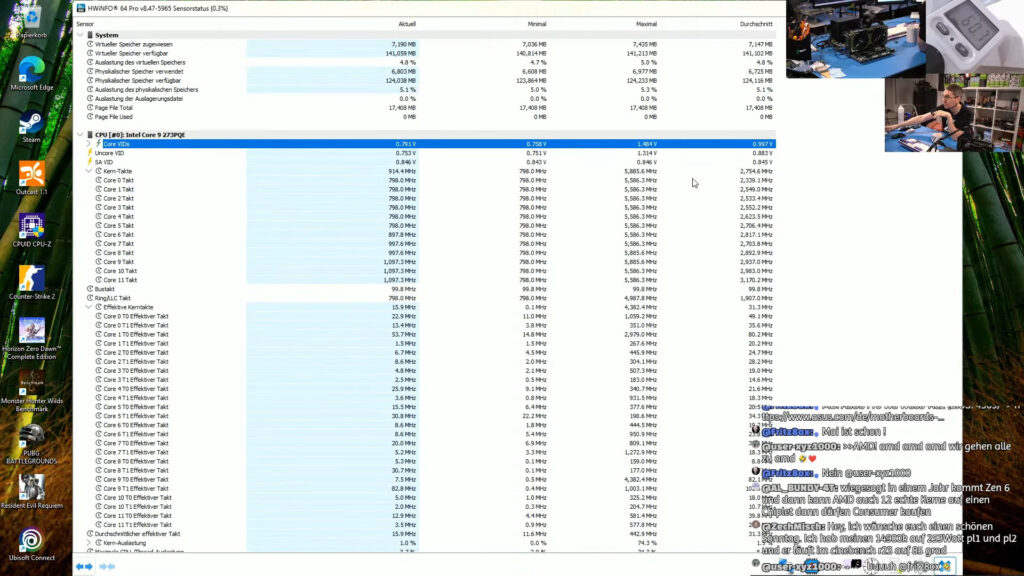Launch Microsoft Edge from the desktop
The height and width of the screenshot is (576, 1024).
(31, 74)
